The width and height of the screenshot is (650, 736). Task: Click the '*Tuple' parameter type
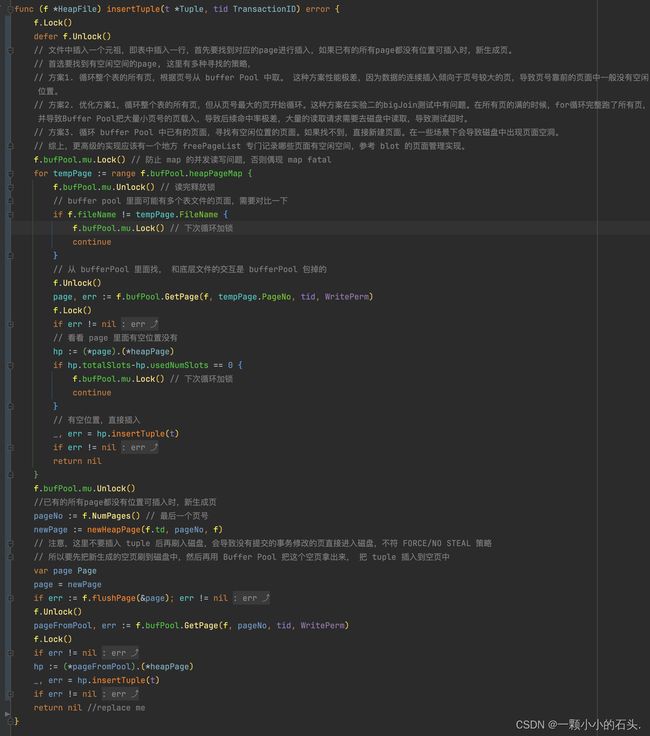pos(189,9)
